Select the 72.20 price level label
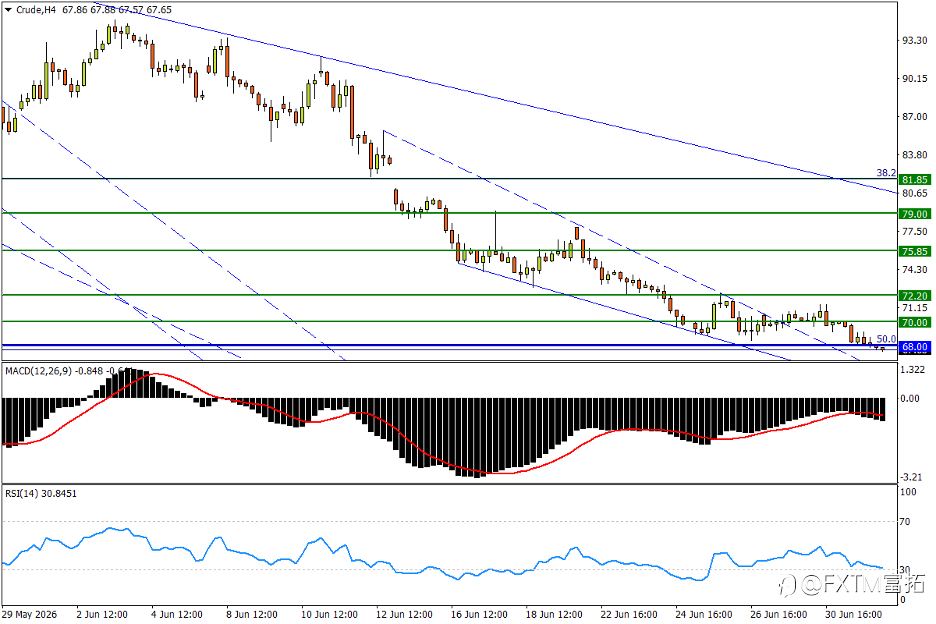The width and height of the screenshot is (936, 624). pos(915,296)
